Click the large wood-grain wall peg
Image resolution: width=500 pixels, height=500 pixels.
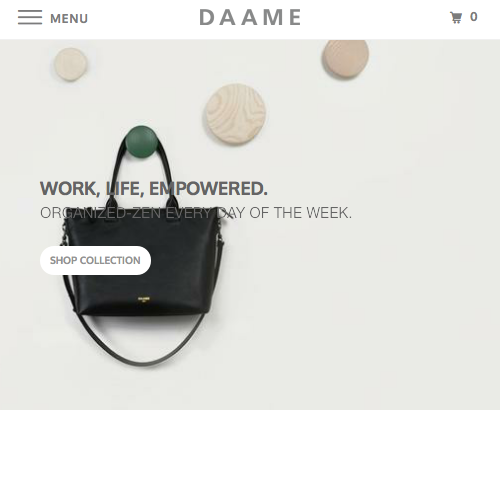236,114
